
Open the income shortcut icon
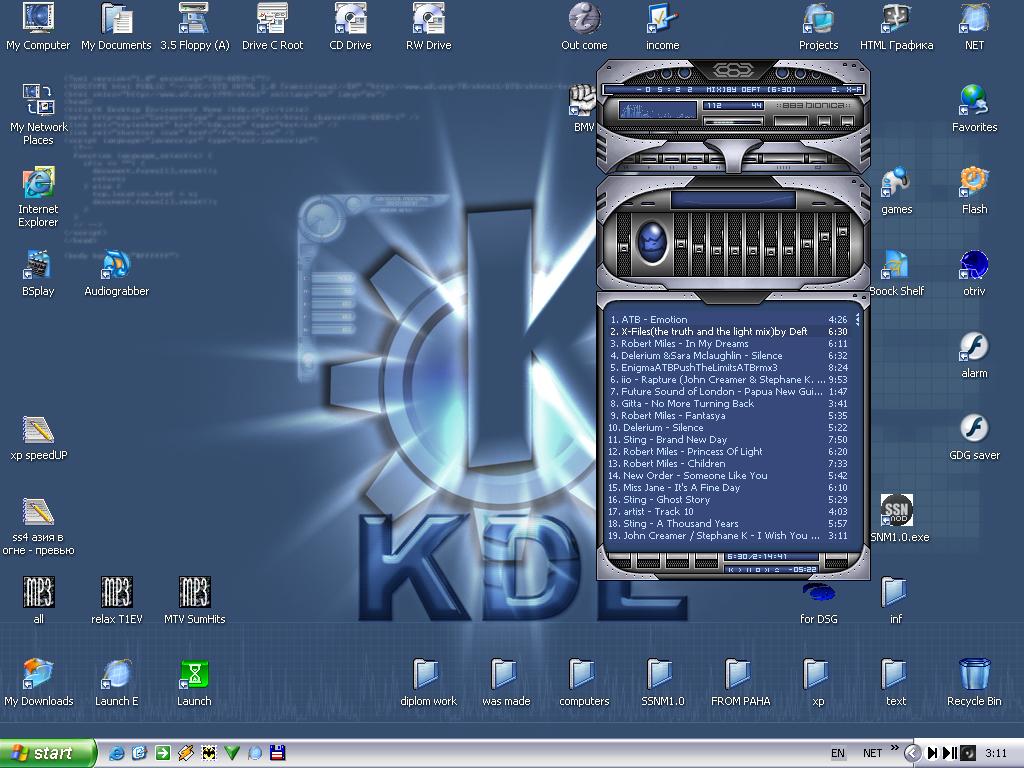point(662,26)
